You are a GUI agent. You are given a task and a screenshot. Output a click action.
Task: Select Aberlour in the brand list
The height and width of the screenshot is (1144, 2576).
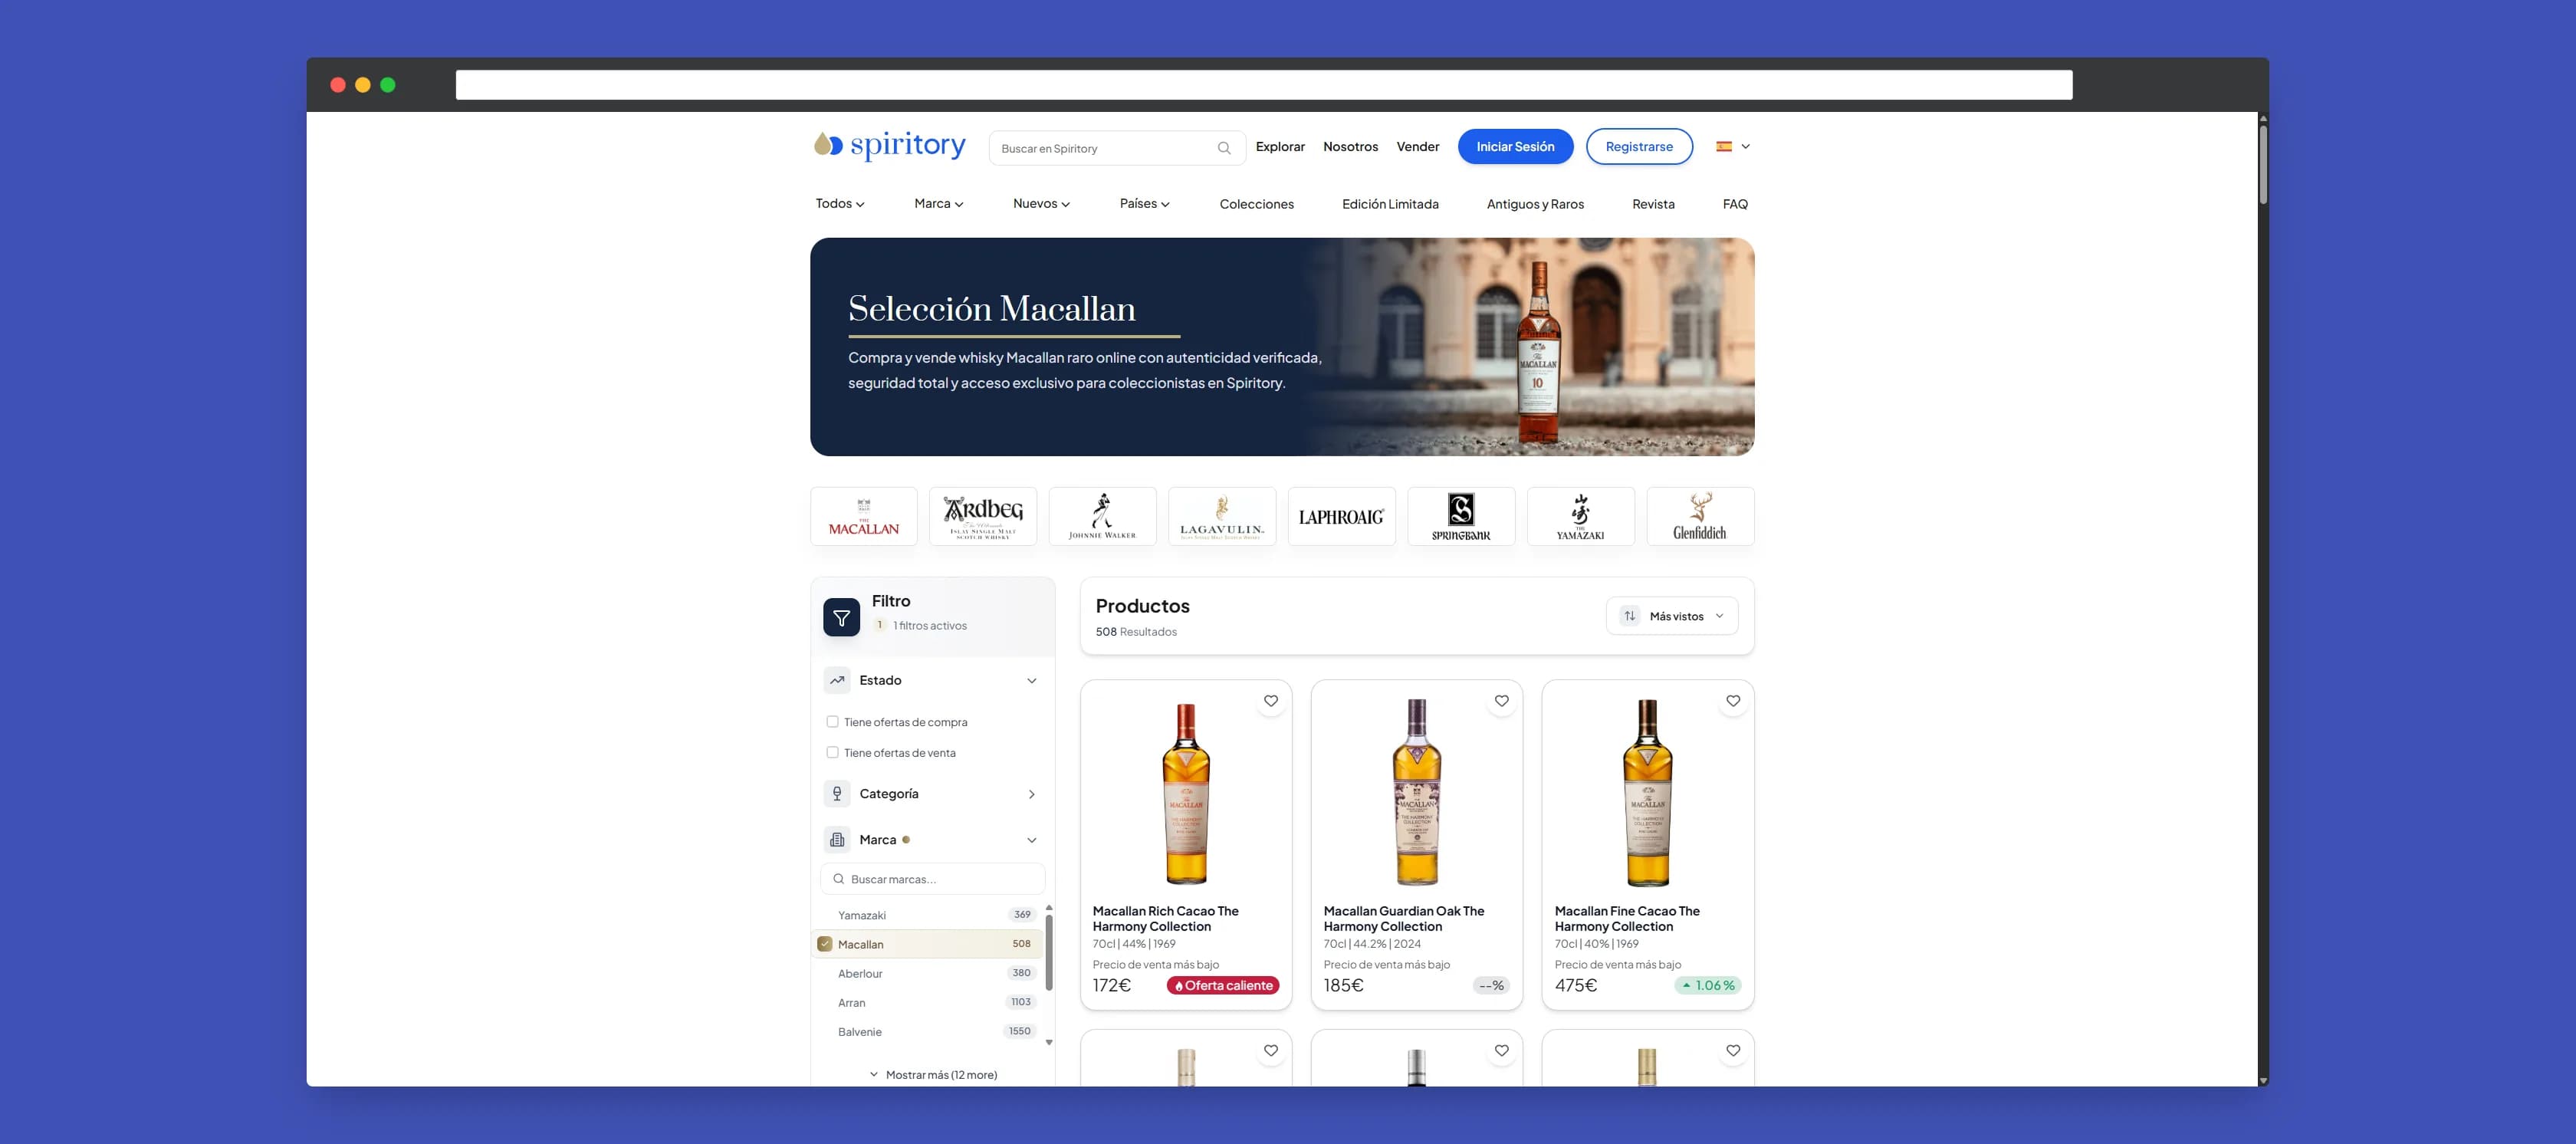coord(927,973)
